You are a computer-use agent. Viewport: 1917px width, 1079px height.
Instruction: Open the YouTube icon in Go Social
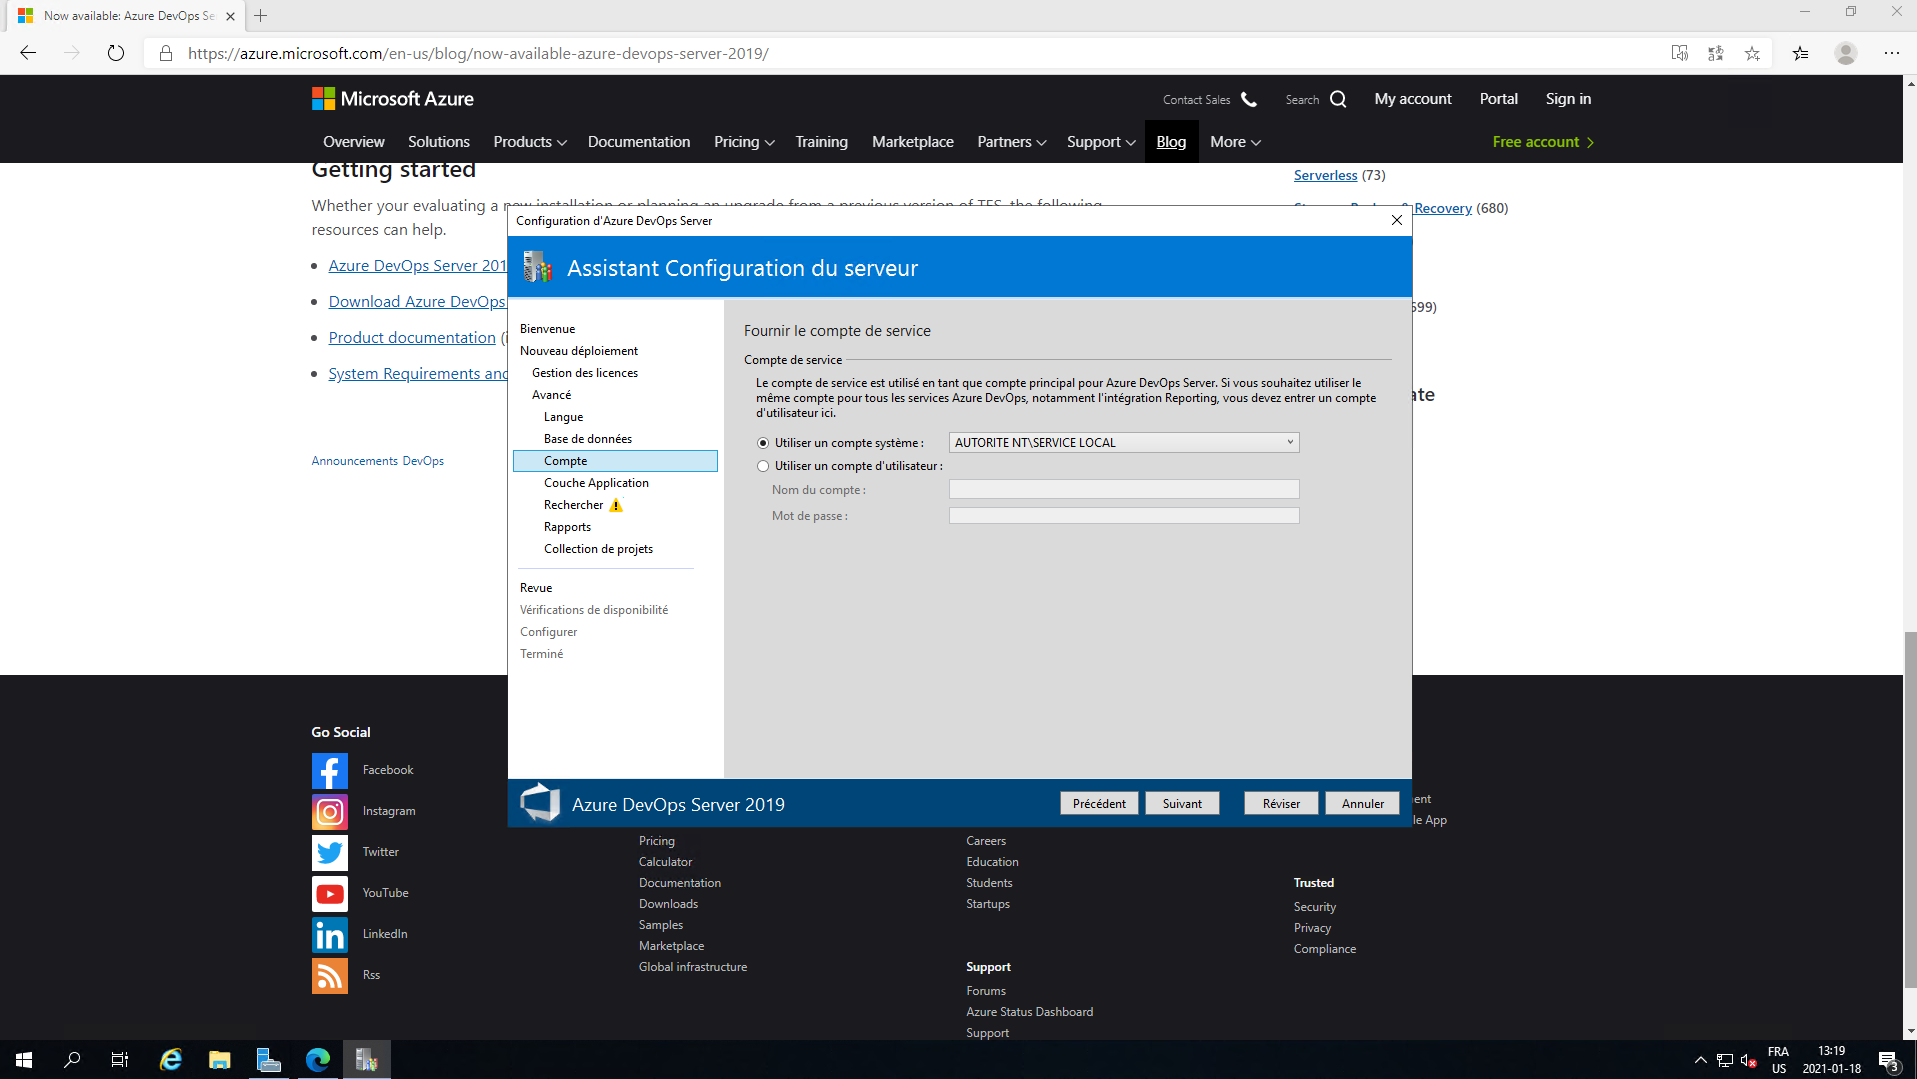click(x=329, y=893)
